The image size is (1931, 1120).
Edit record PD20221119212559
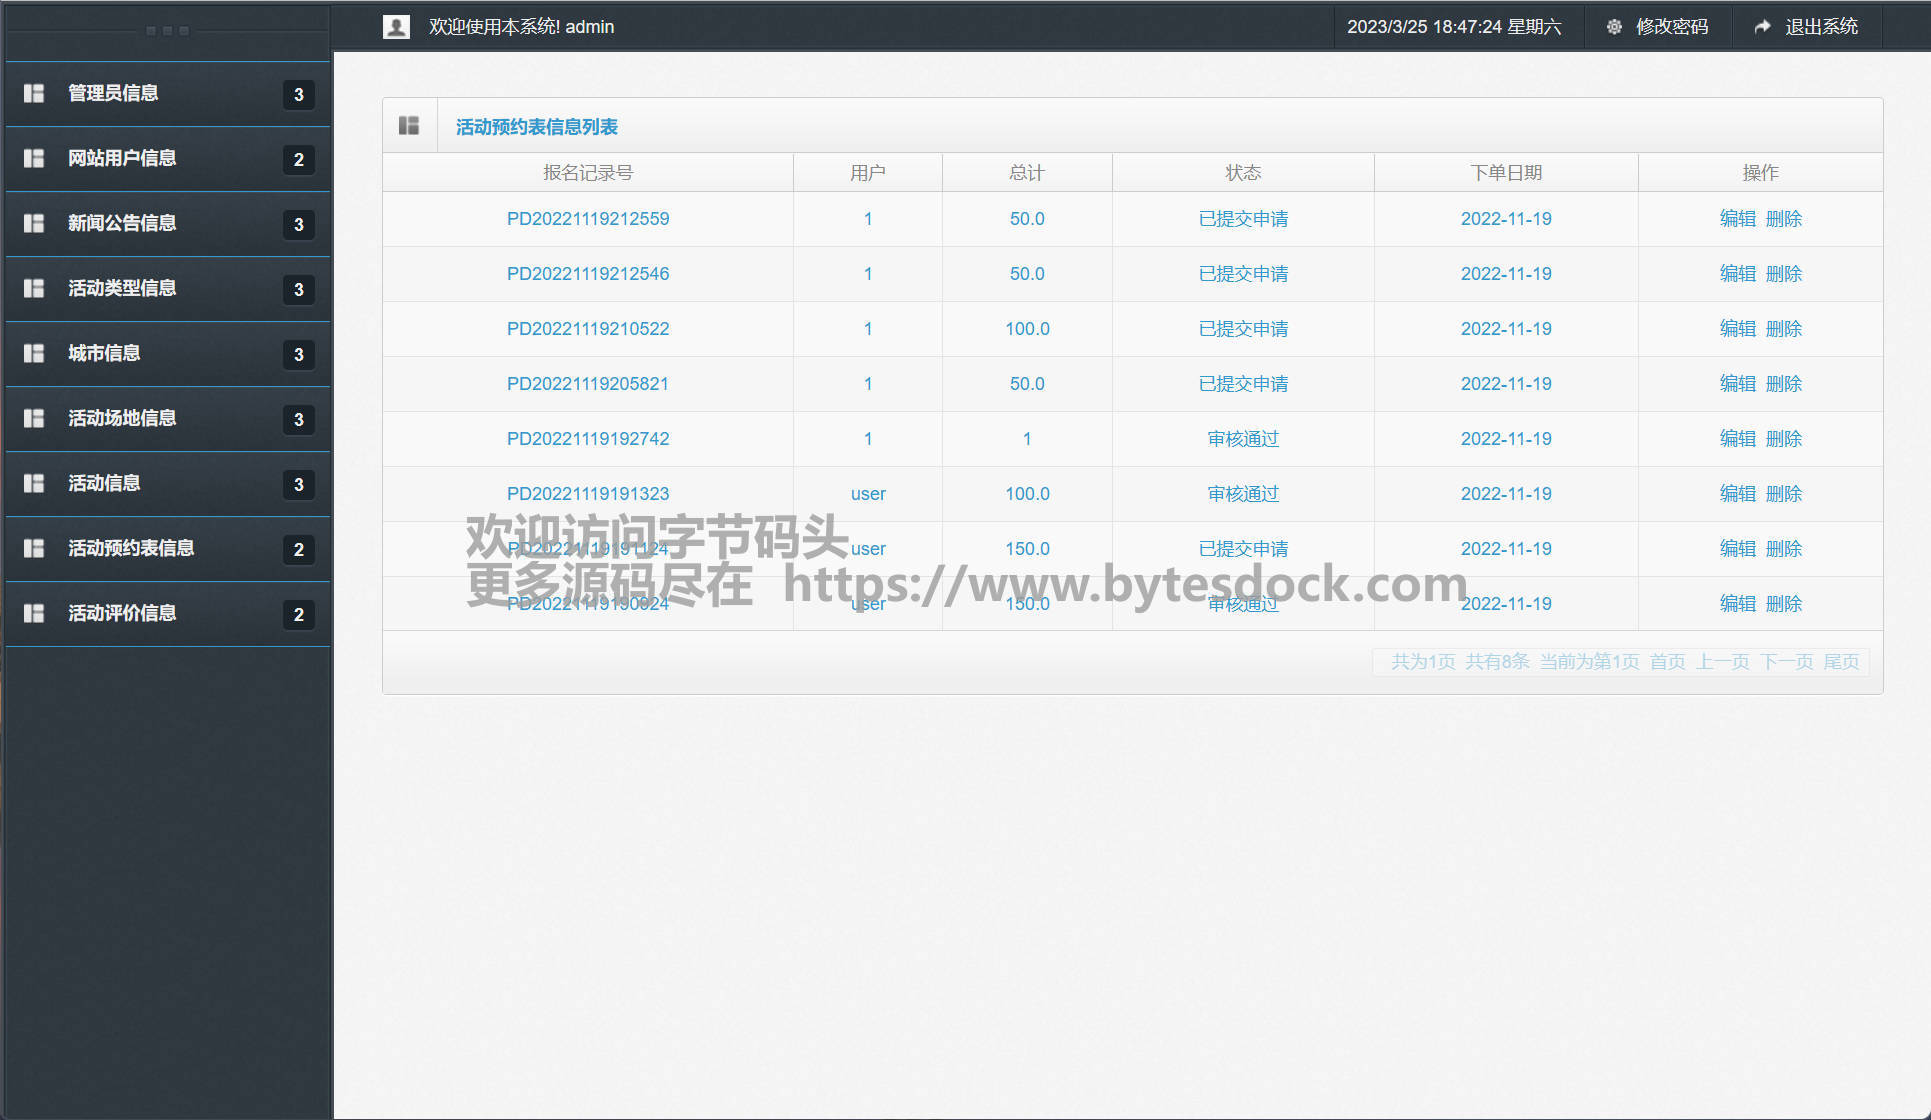click(x=1737, y=219)
